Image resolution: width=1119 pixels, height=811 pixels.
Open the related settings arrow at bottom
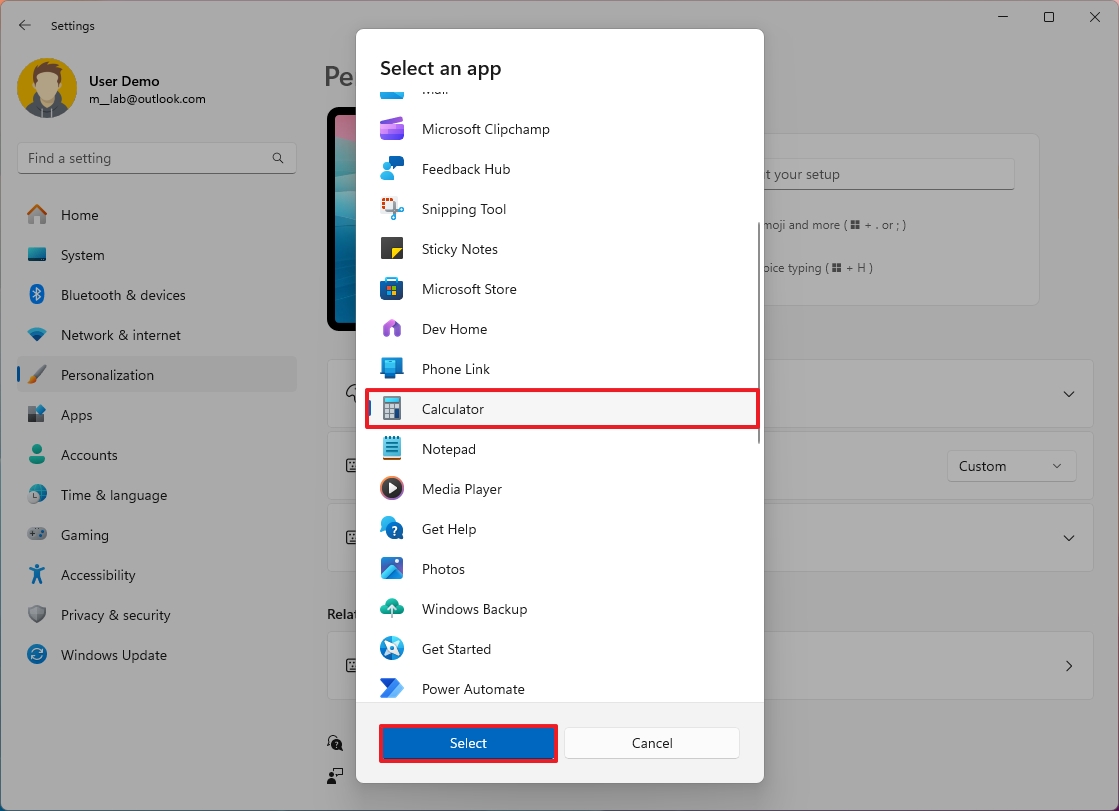point(1068,666)
